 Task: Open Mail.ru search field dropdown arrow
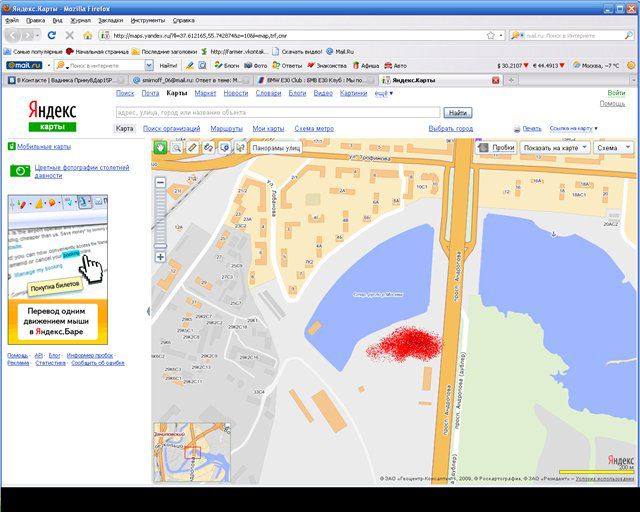(x=149, y=65)
